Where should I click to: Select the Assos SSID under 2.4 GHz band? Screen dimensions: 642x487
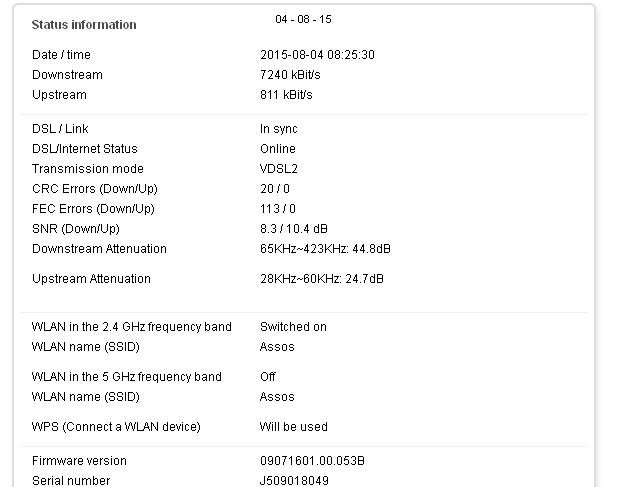tap(277, 347)
